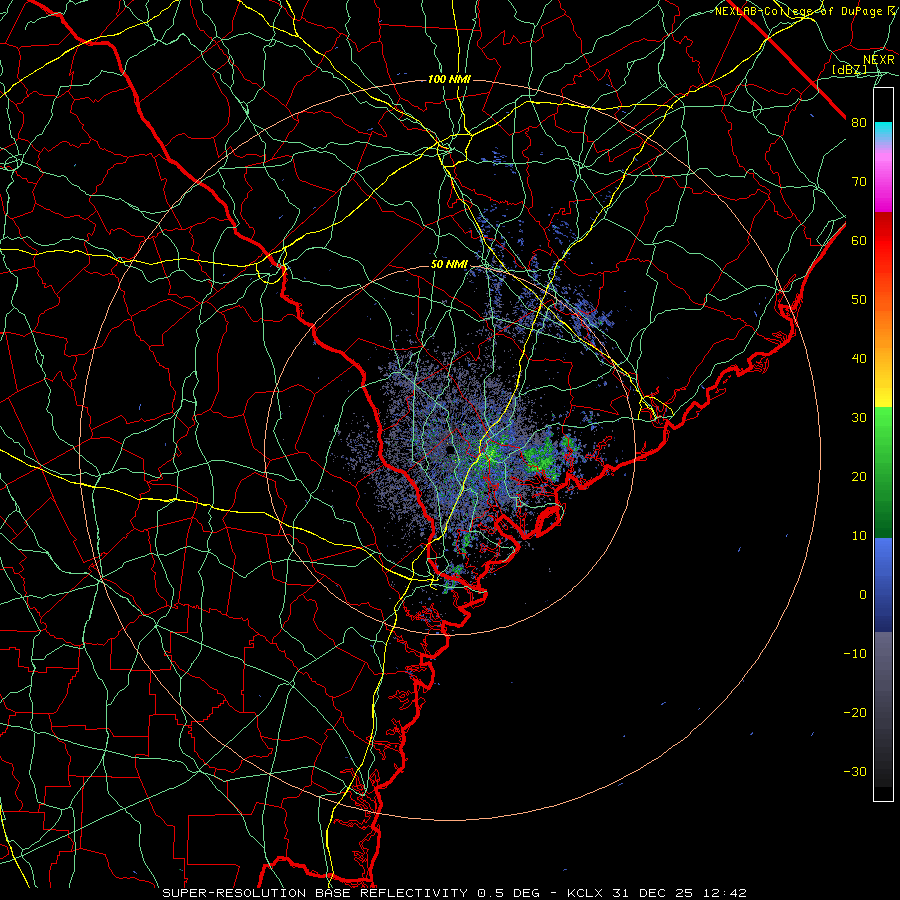This screenshot has height=900, width=900.
Task: Click the 60 value on the dBZ scale
Action: [x=859, y=240]
